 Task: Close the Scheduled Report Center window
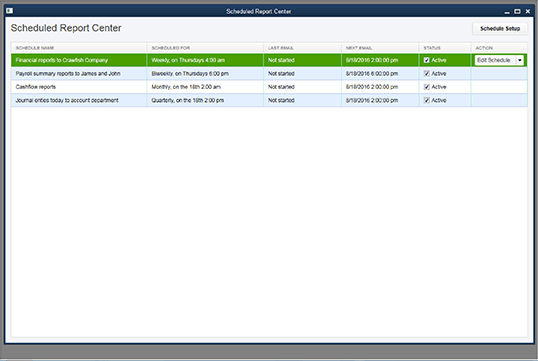point(528,11)
